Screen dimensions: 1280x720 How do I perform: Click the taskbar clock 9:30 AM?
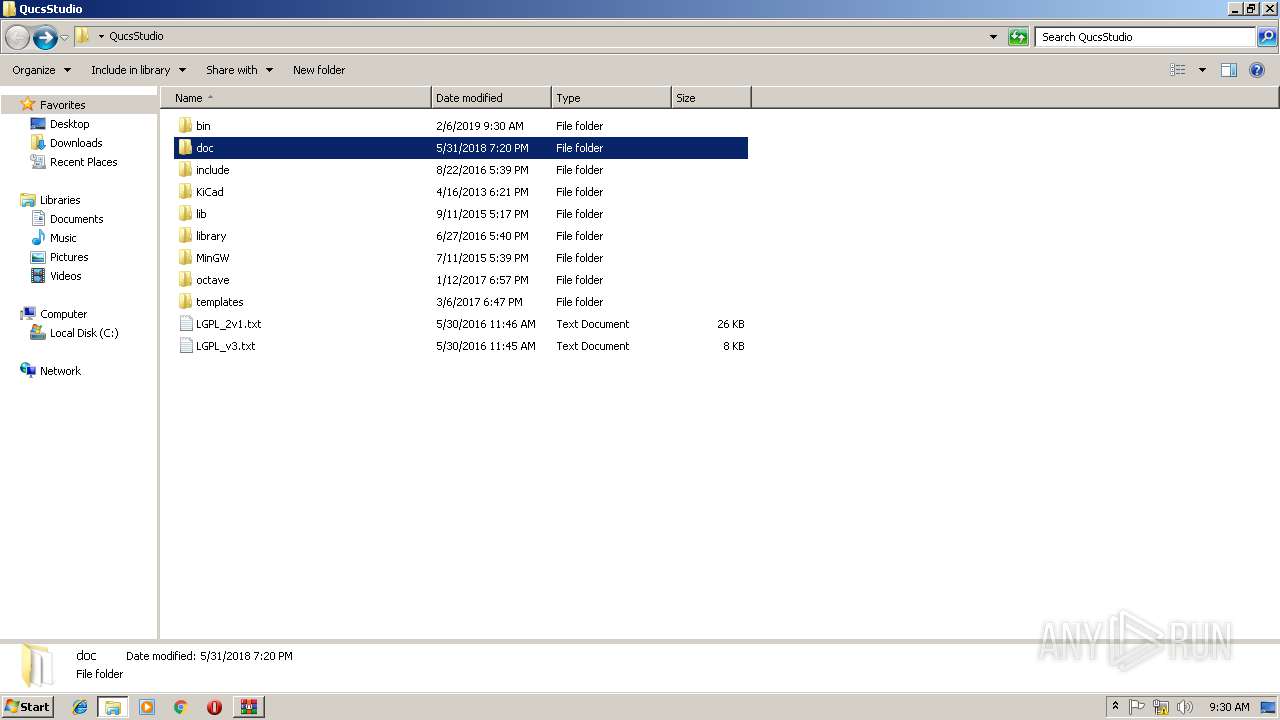pos(1229,707)
